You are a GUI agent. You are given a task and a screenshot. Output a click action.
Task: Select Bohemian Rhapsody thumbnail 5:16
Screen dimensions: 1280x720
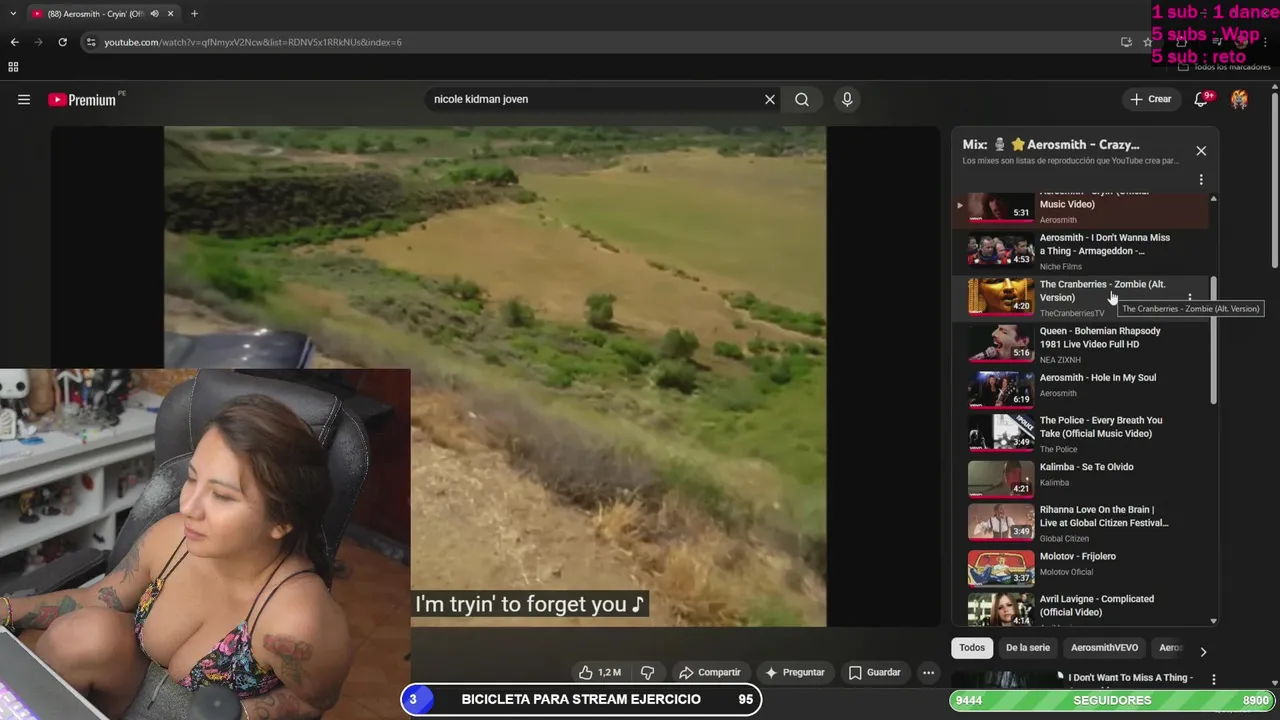[x=1000, y=343]
